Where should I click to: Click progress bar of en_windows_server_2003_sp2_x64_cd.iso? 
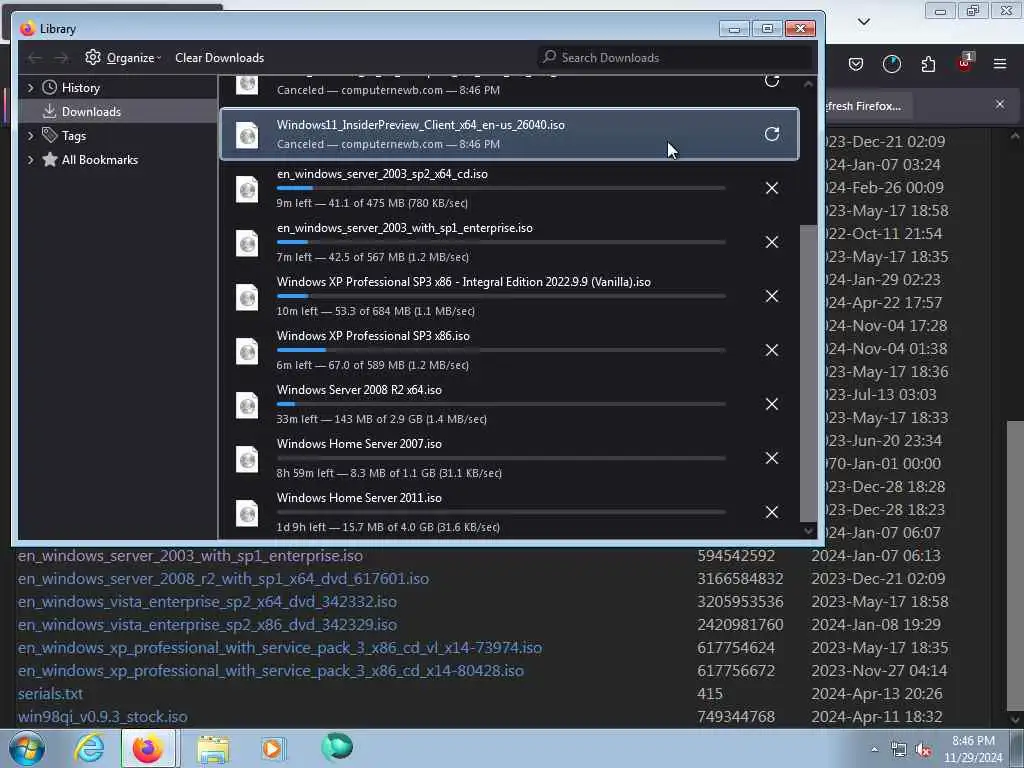[501, 188]
